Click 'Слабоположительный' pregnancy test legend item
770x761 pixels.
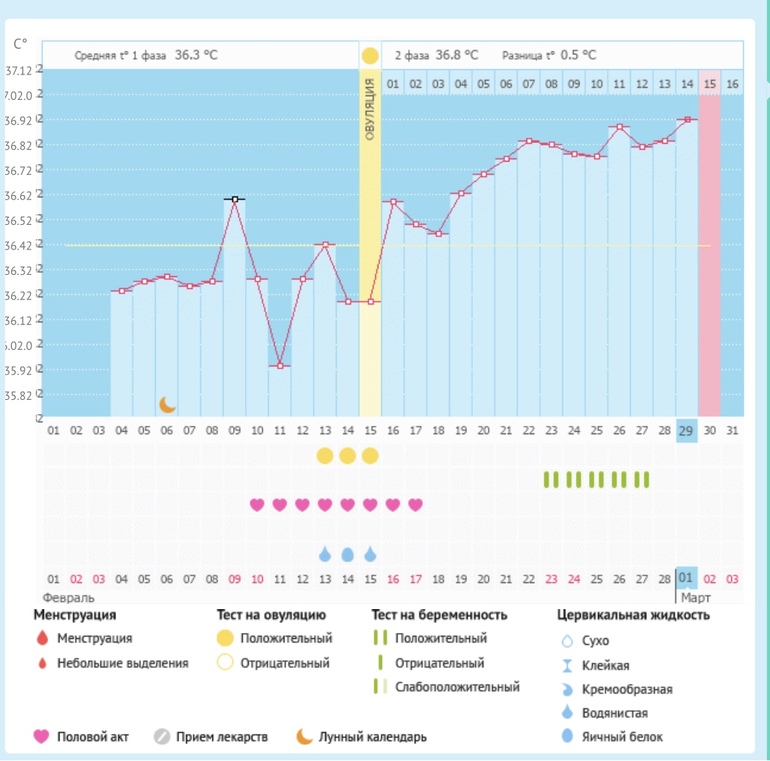[x=454, y=687]
